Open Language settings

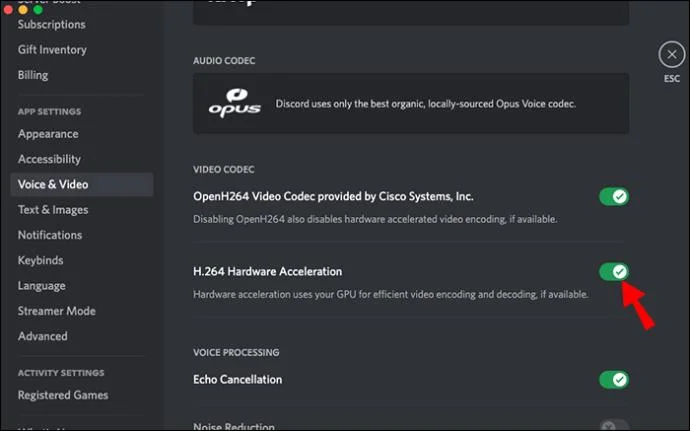(x=42, y=286)
